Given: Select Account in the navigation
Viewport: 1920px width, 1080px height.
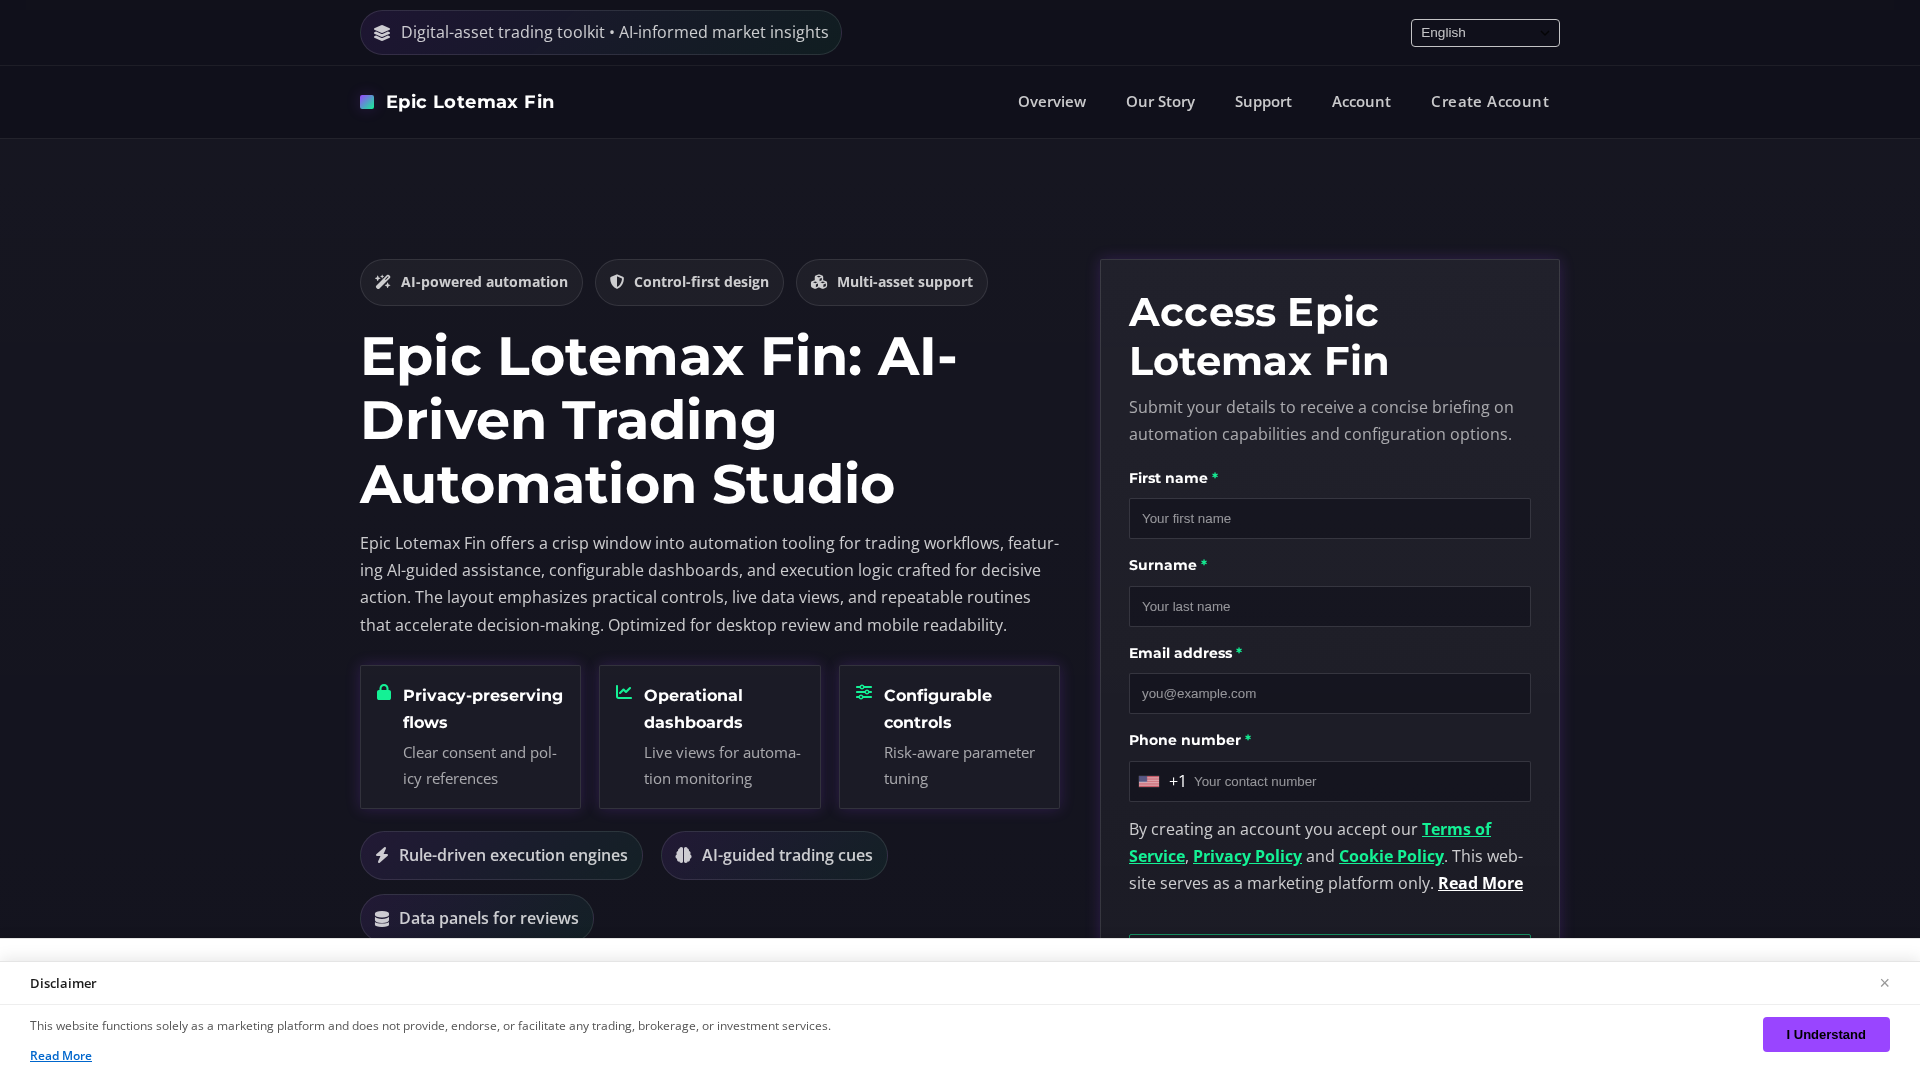Looking at the screenshot, I should pos(1361,102).
